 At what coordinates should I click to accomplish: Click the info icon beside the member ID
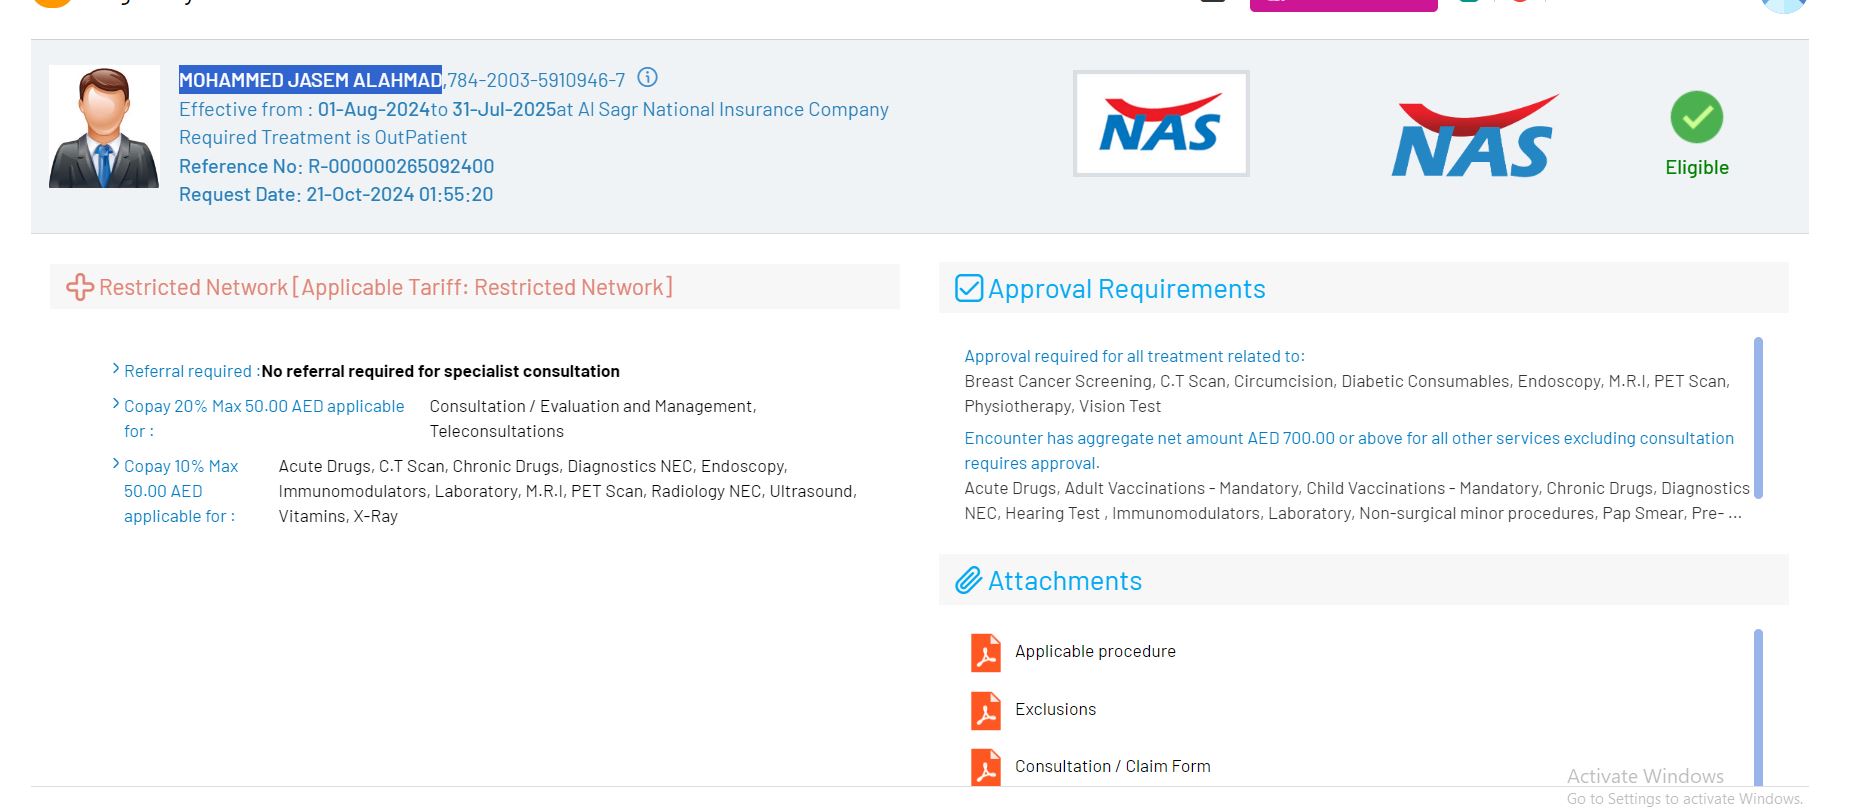(x=647, y=78)
